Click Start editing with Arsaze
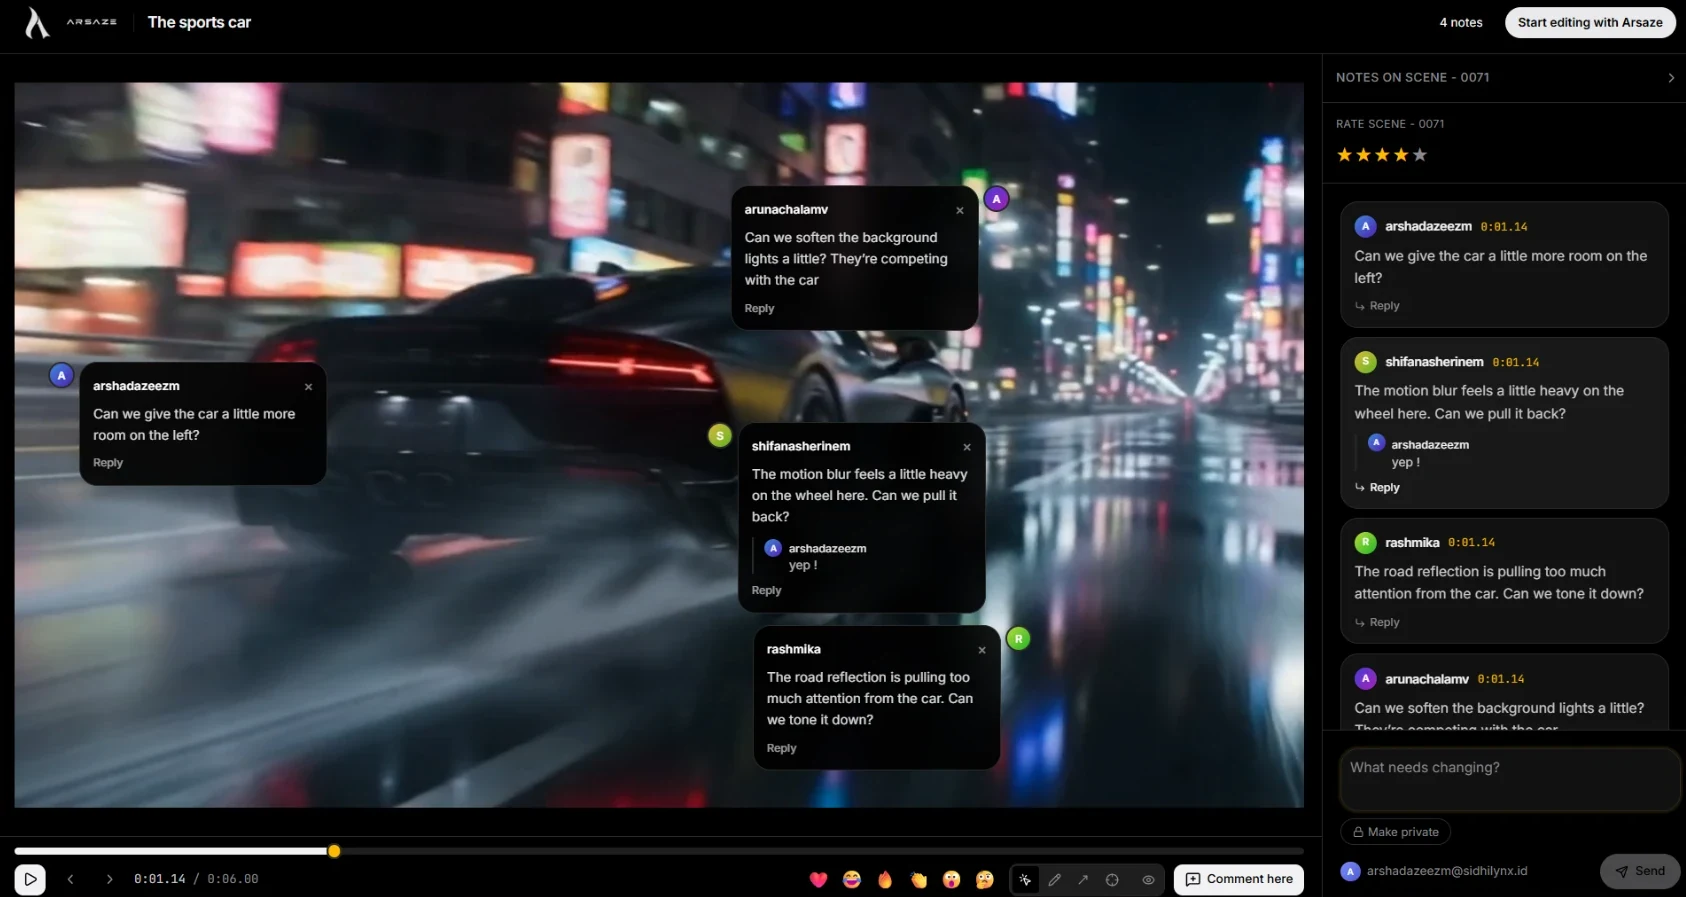1686x897 pixels. (x=1590, y=22)
